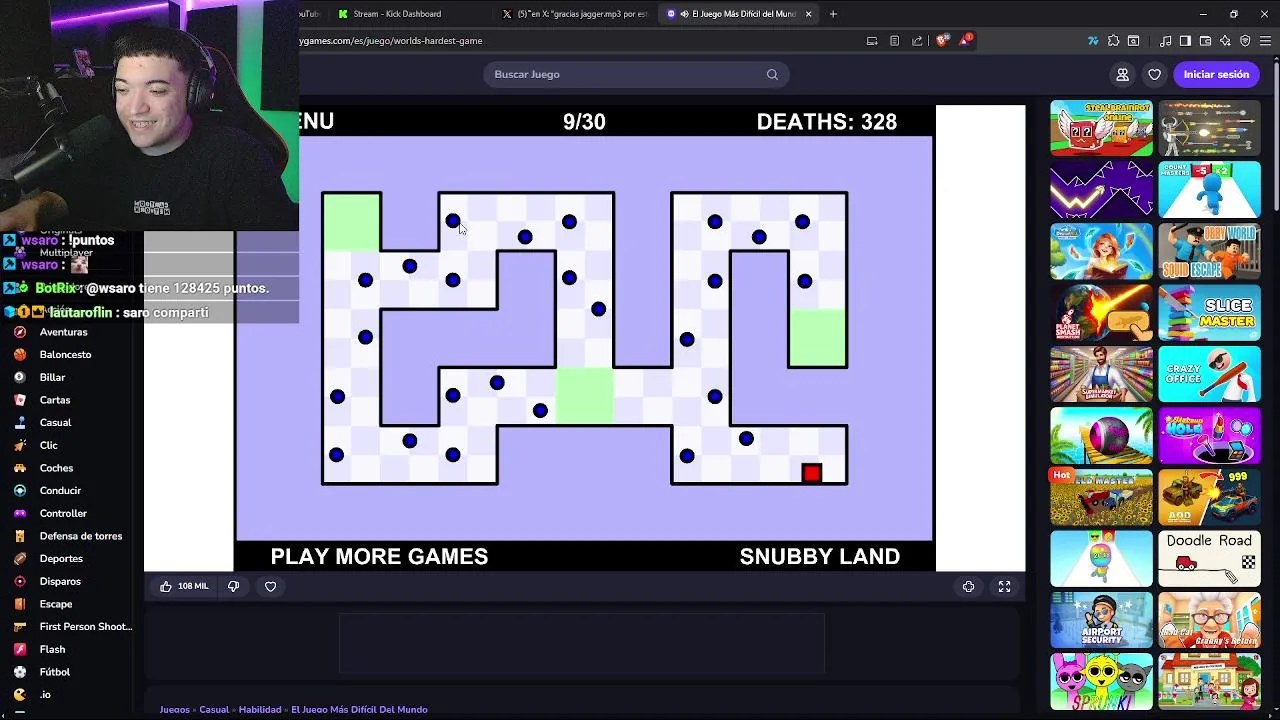Open the Aventuras category
This screenshot has height=720, width=1280.
pyautogui.click(x=63, y=332)
